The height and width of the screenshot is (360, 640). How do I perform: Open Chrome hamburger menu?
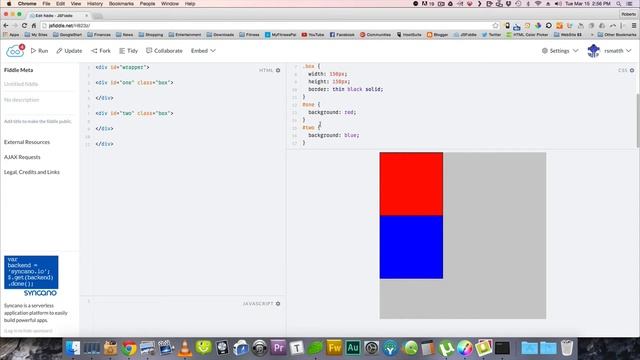click(634, 25)
